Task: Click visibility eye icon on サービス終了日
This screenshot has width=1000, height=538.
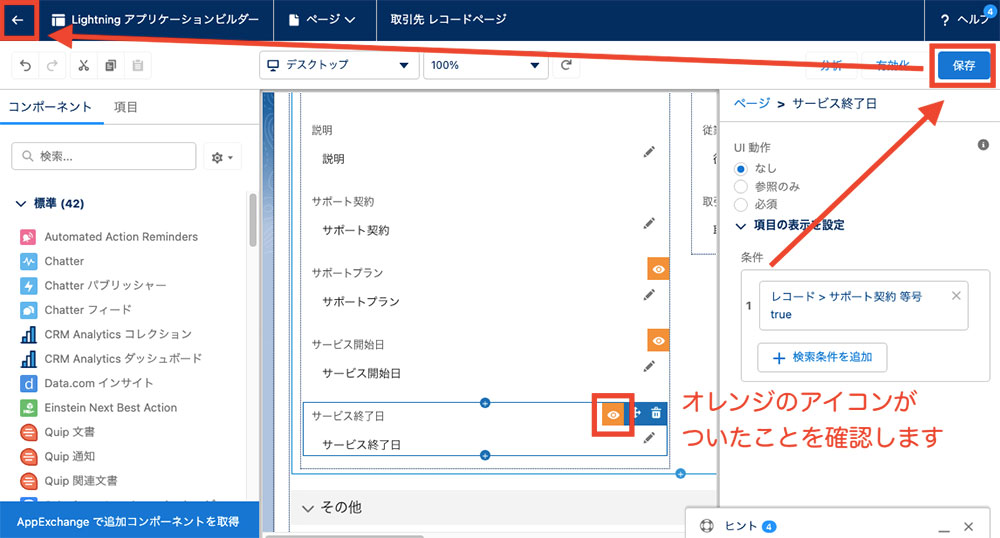Action: [613, 415]
